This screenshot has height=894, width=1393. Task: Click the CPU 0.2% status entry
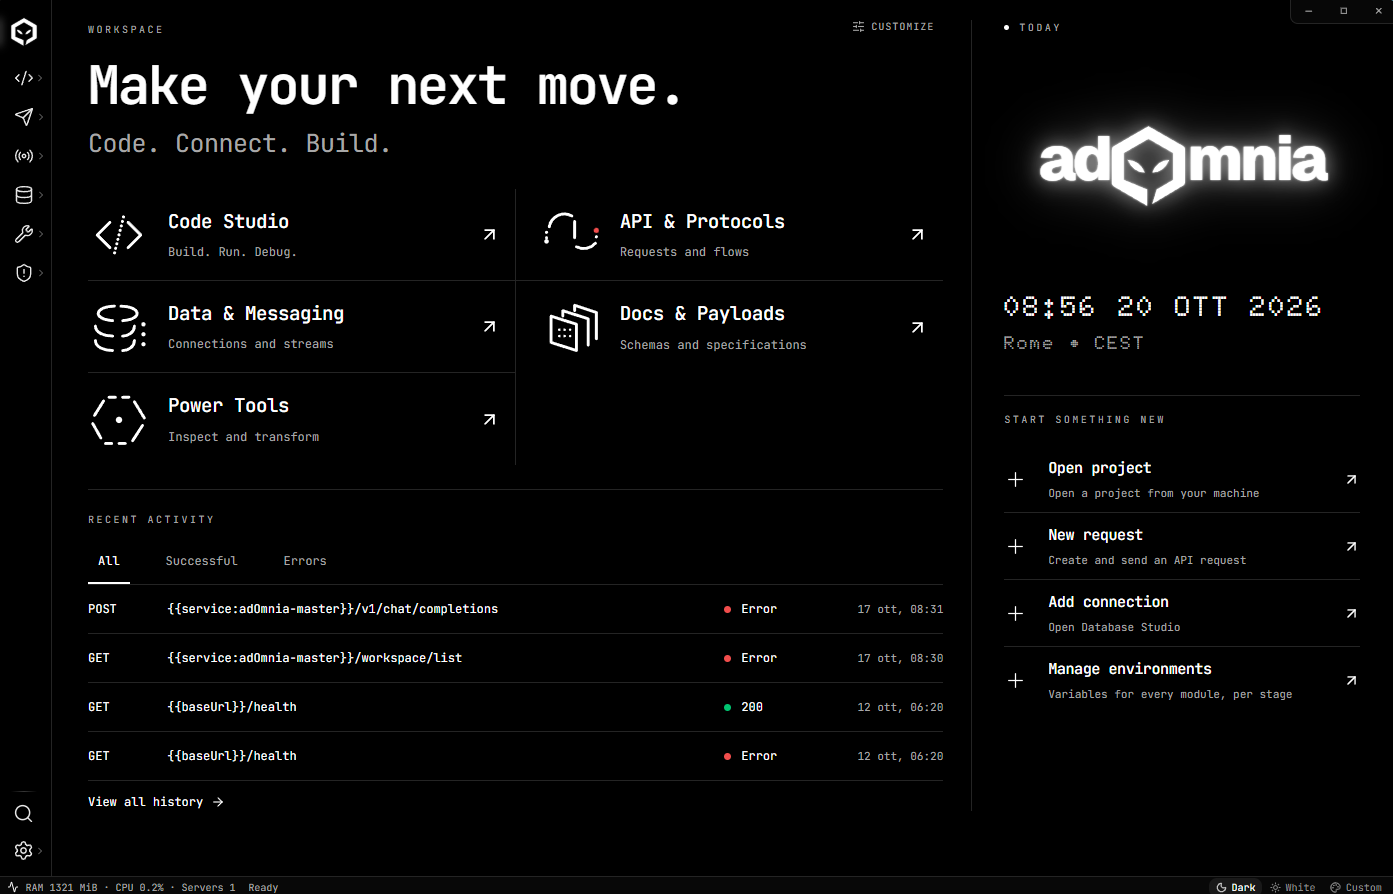click(x=139, y=887)
